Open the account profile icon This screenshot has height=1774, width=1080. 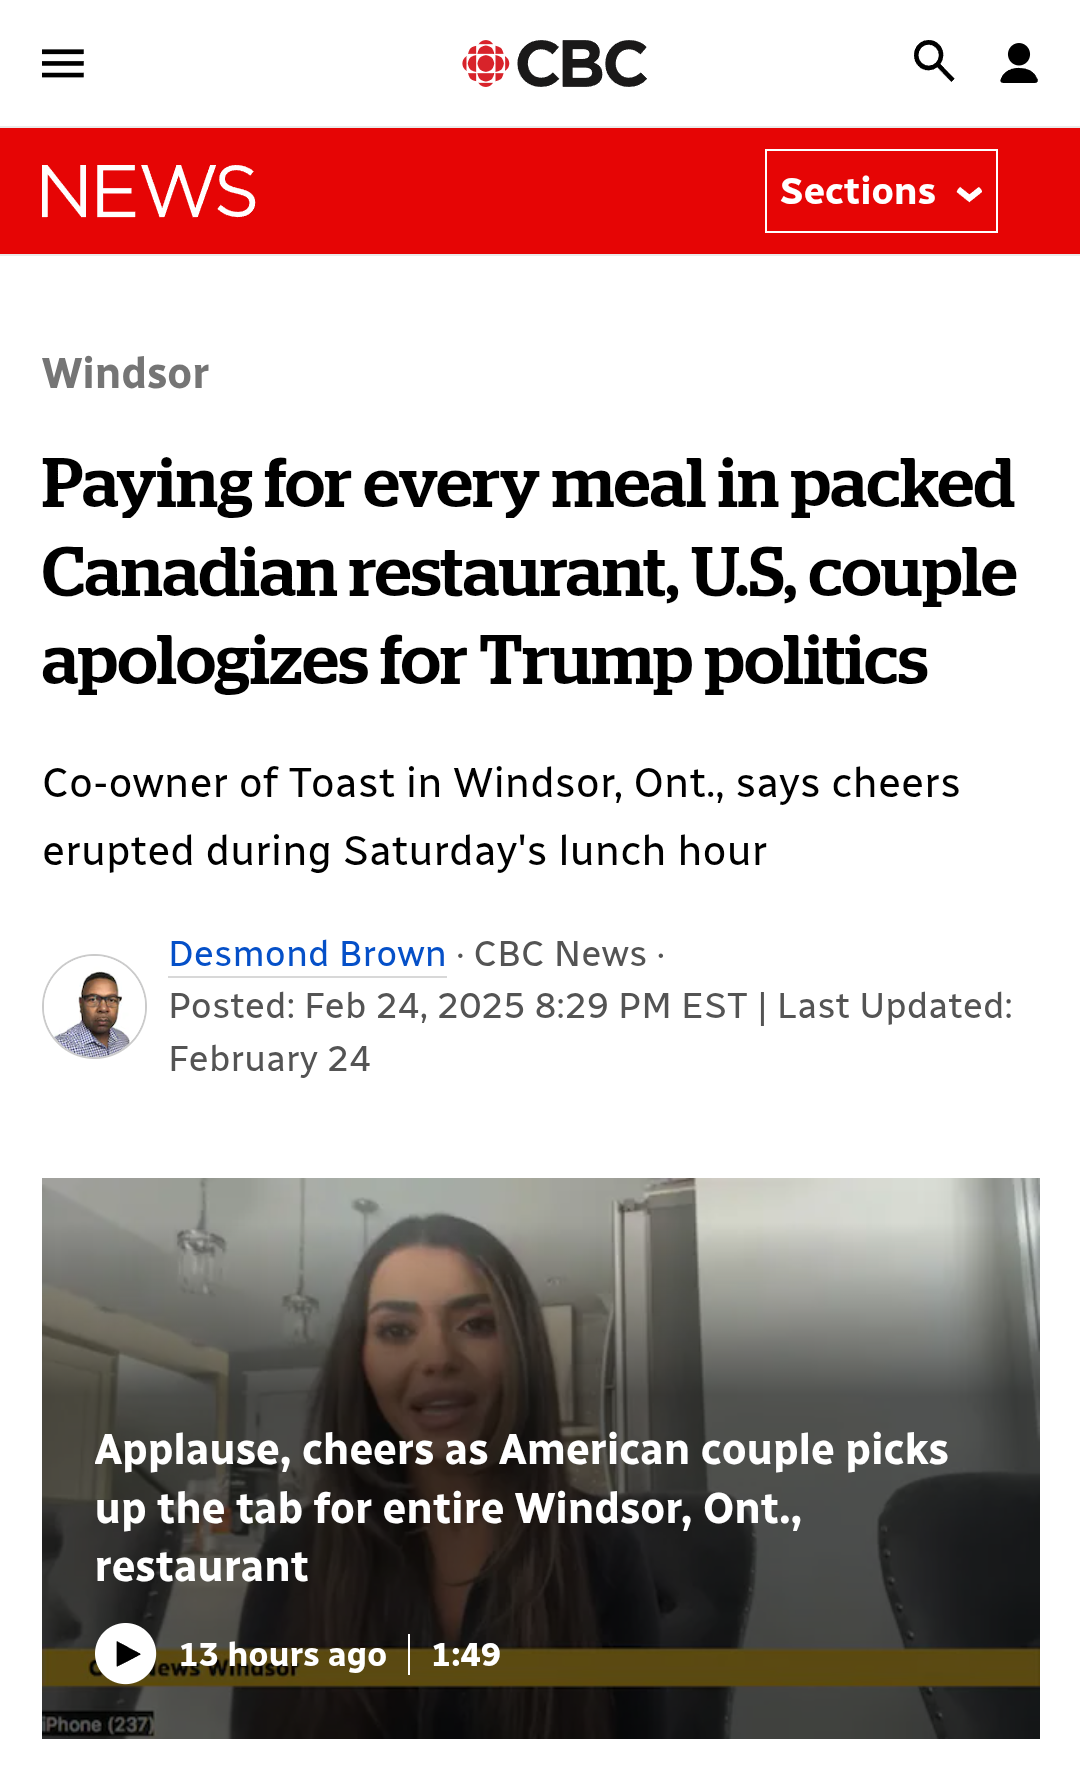coord(1019,64)
